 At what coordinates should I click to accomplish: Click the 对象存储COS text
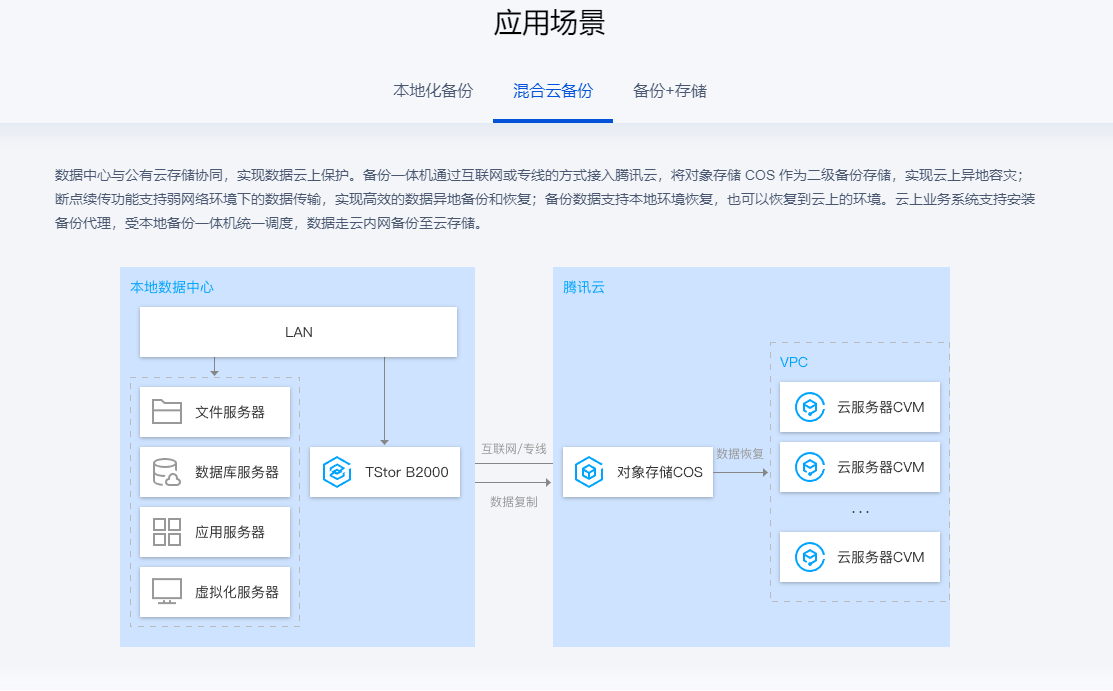[659, 472]
